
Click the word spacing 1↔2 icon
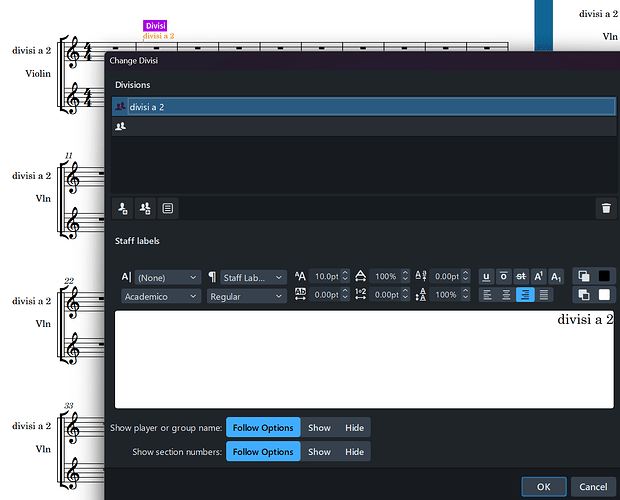(x=360, y=294)
